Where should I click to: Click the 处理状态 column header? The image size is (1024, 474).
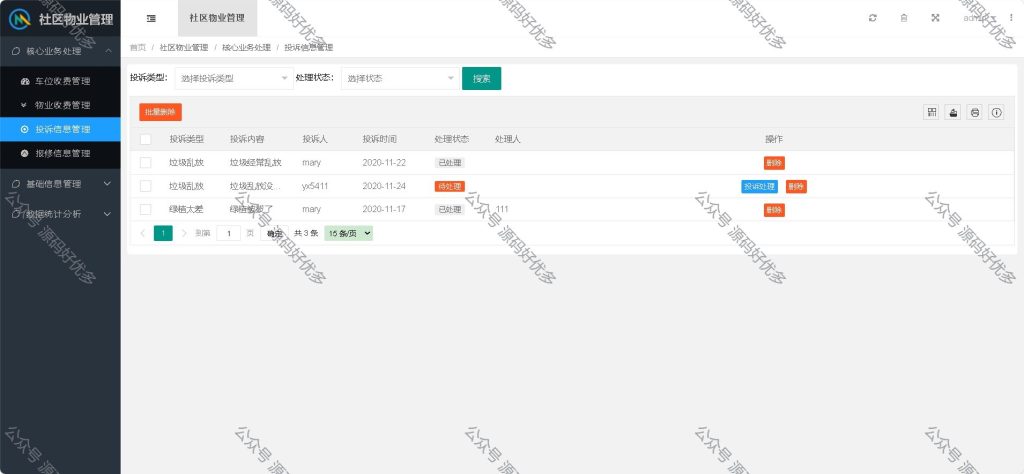pos(452,139)
